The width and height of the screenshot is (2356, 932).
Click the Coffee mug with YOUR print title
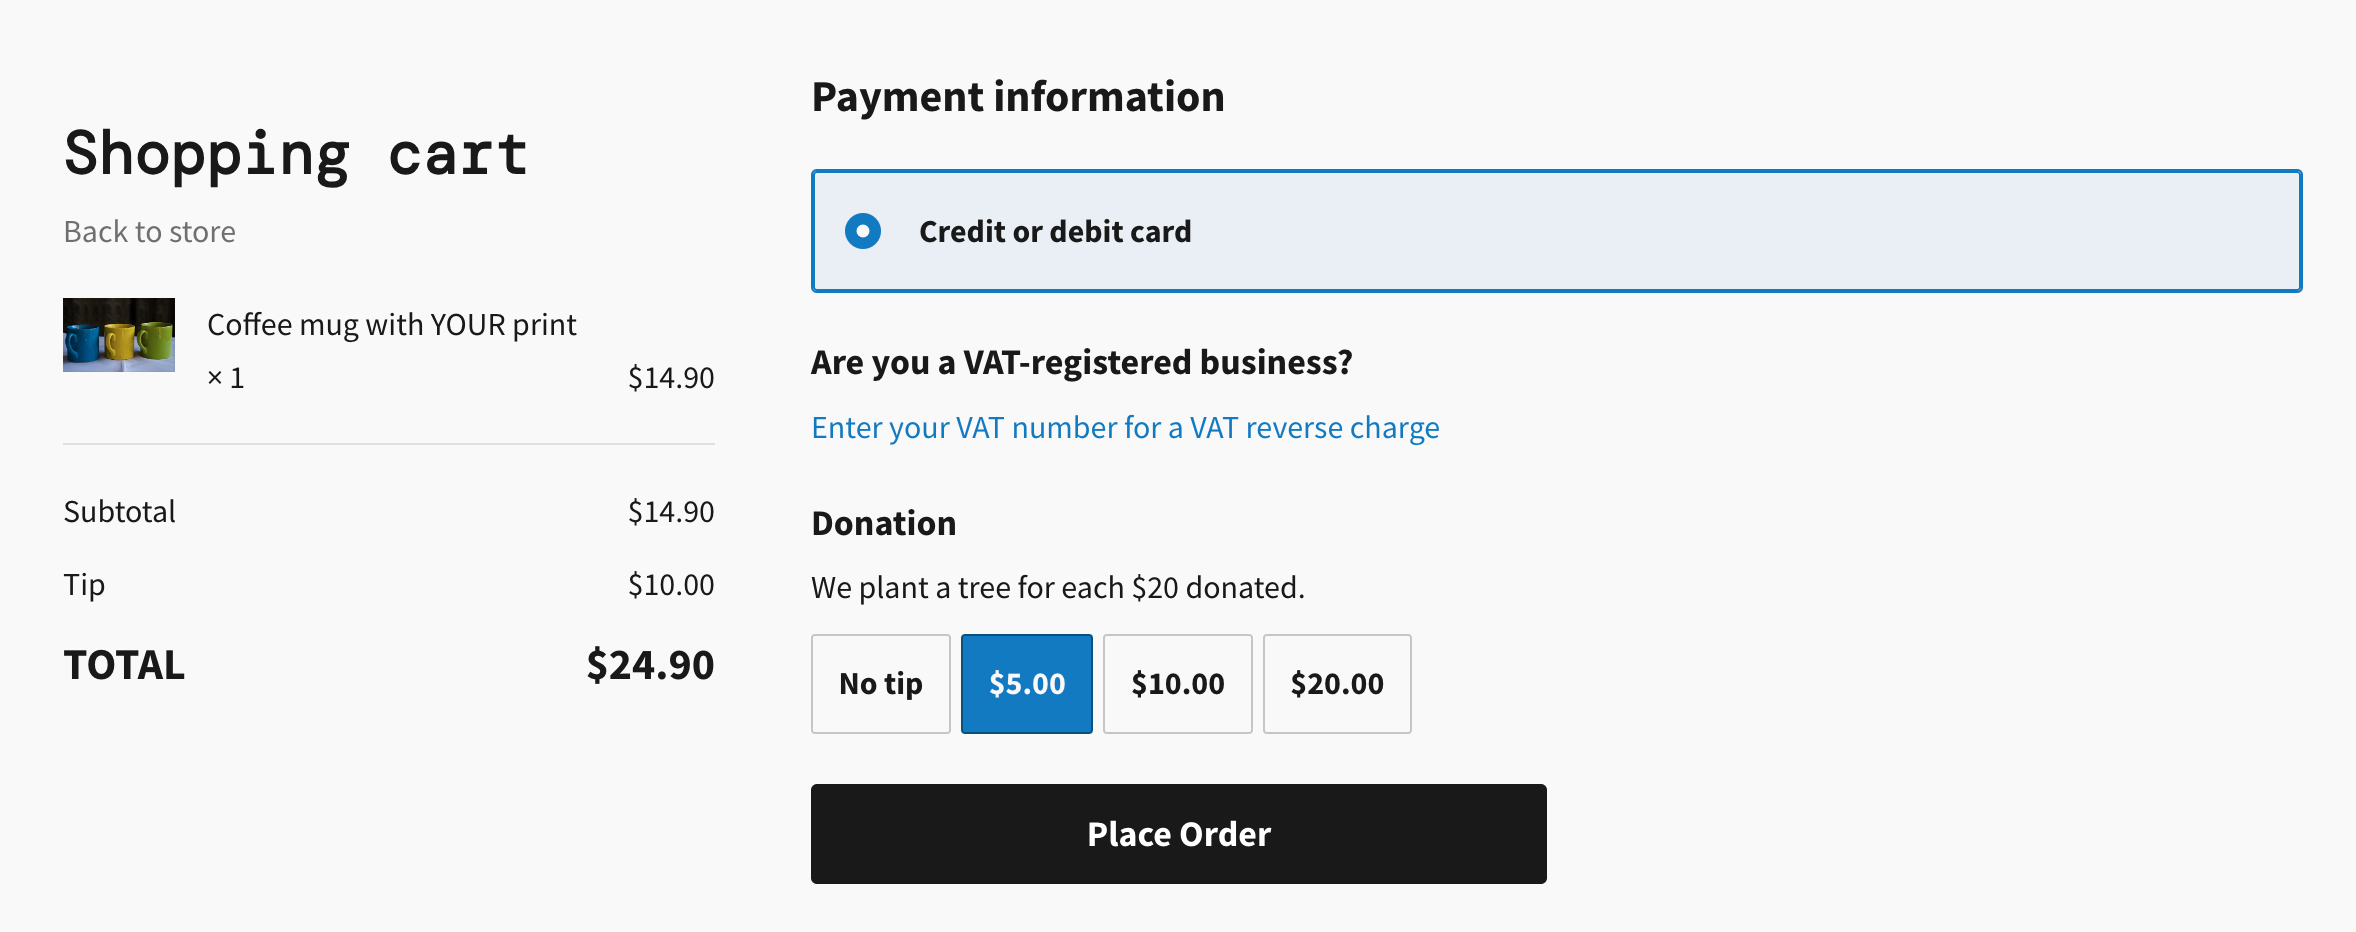point(391,325)
